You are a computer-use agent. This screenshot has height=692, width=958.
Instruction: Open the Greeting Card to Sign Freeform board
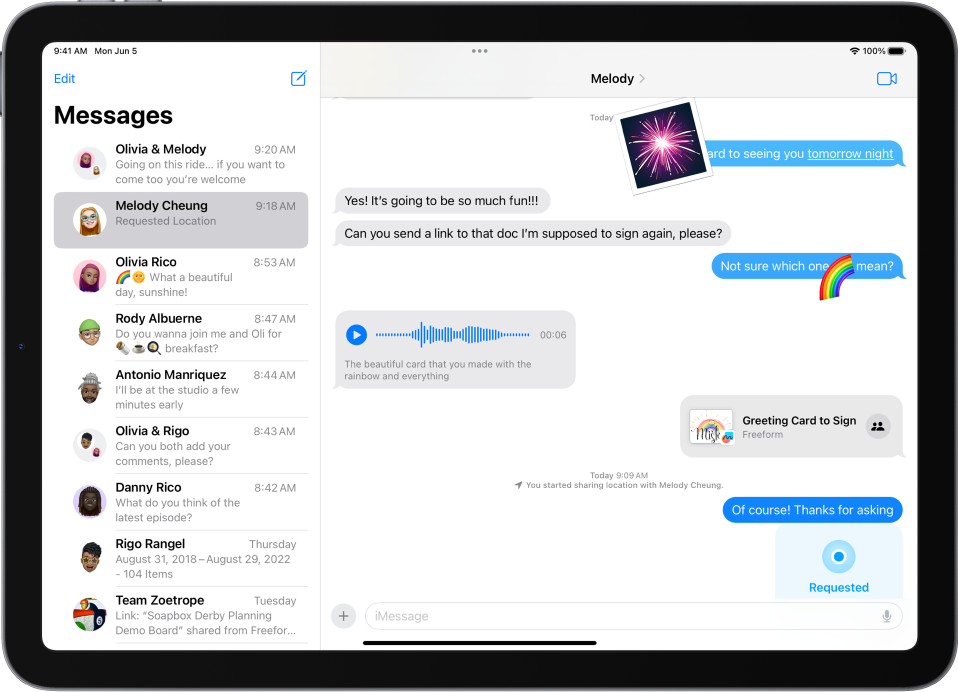coord(791,426)
